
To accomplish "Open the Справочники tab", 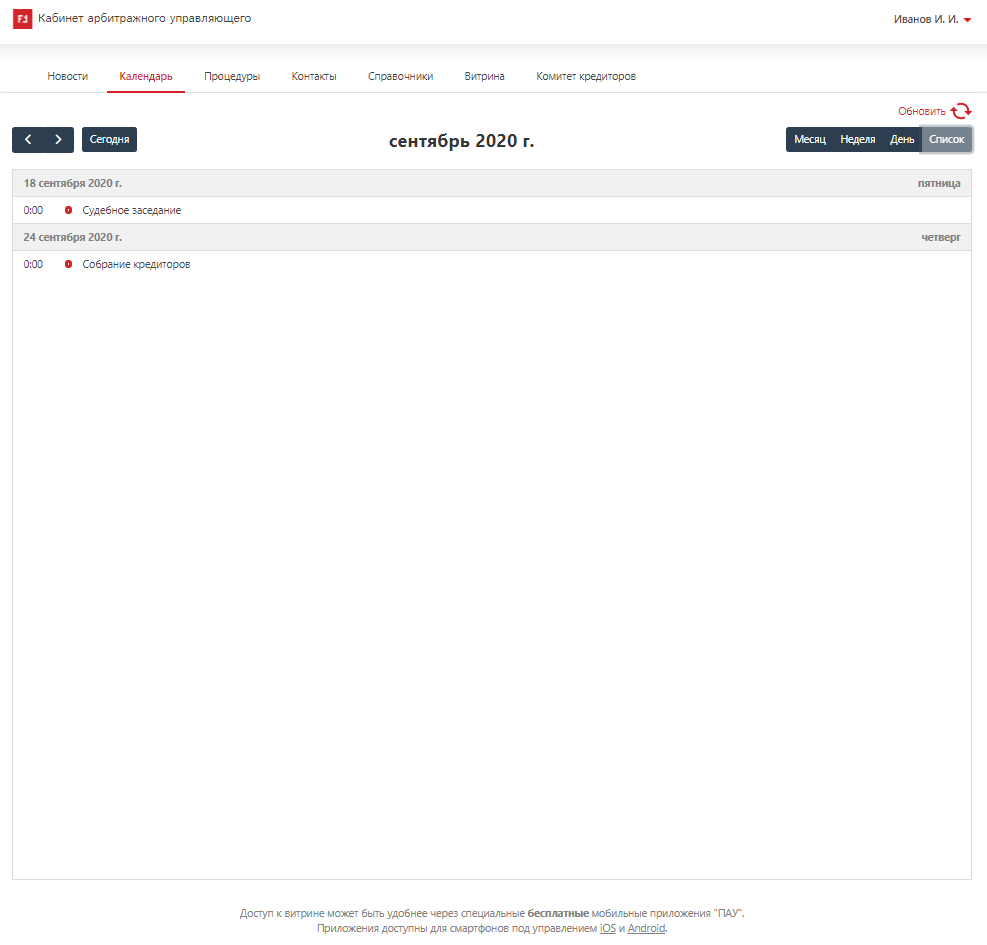I will click(x=400, y=76).
